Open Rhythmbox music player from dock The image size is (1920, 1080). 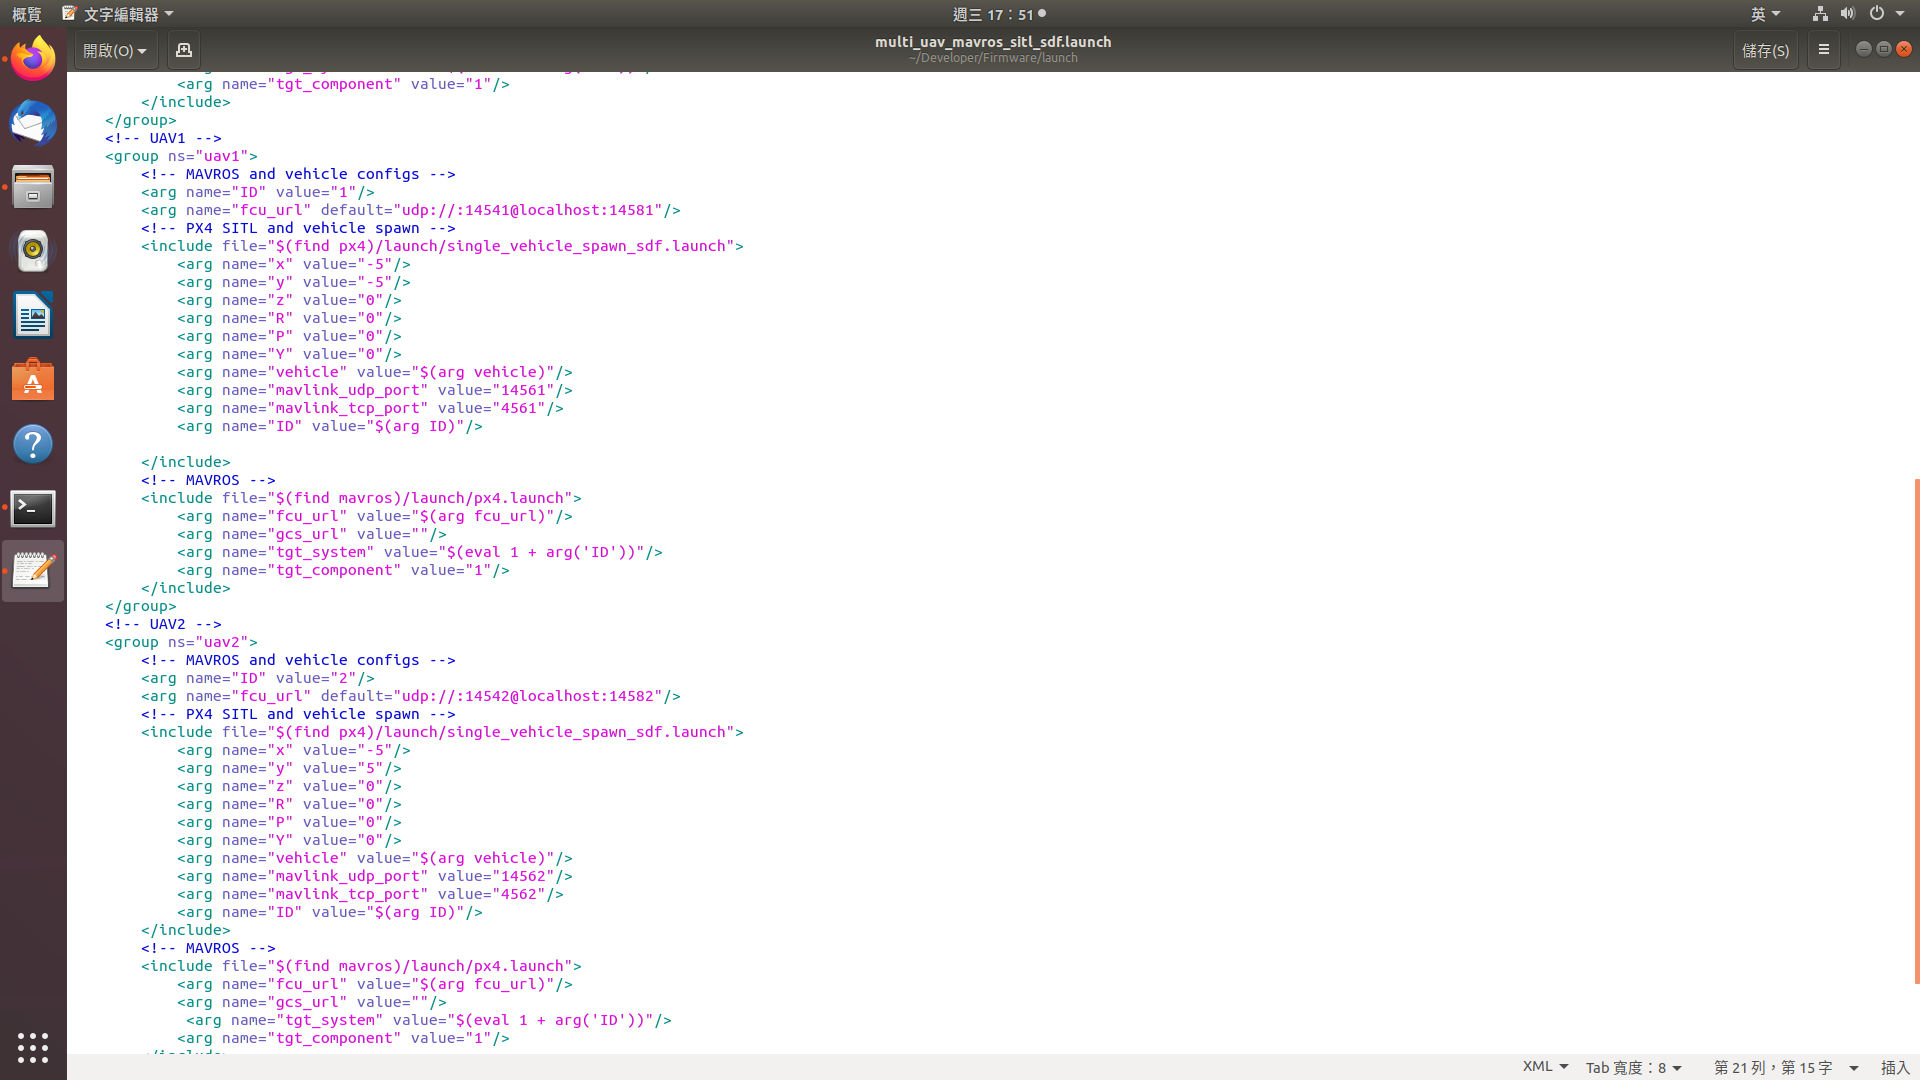pyautogui.click(x=33, y=251)
